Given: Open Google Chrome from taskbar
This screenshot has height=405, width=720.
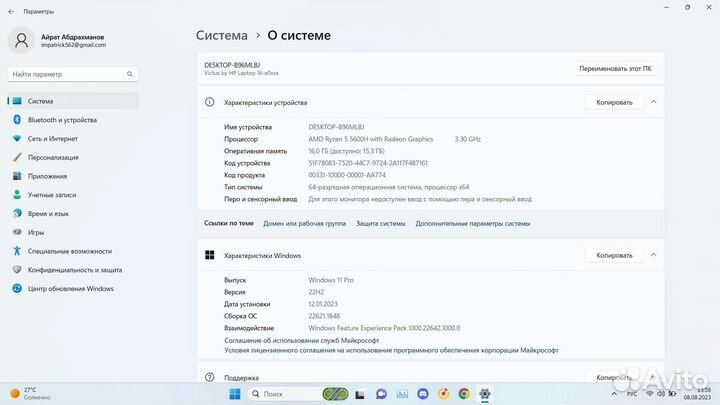Looking at the screenshot, I should 464,394.
